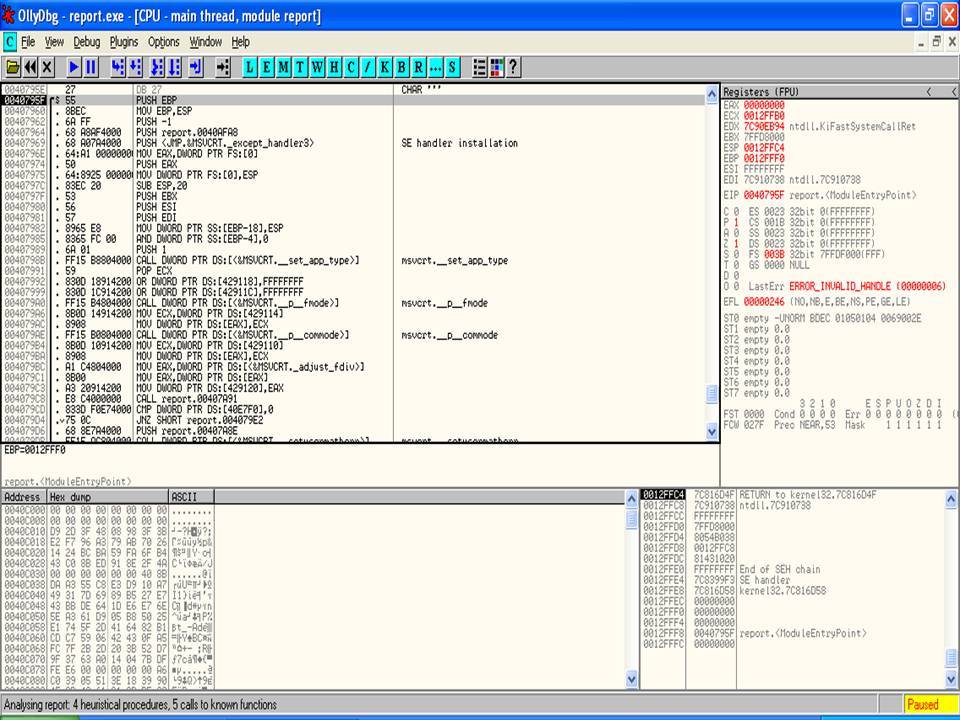Click the ASCII column header
This screenshot has width=960, height=720.
tap(191, 497)
